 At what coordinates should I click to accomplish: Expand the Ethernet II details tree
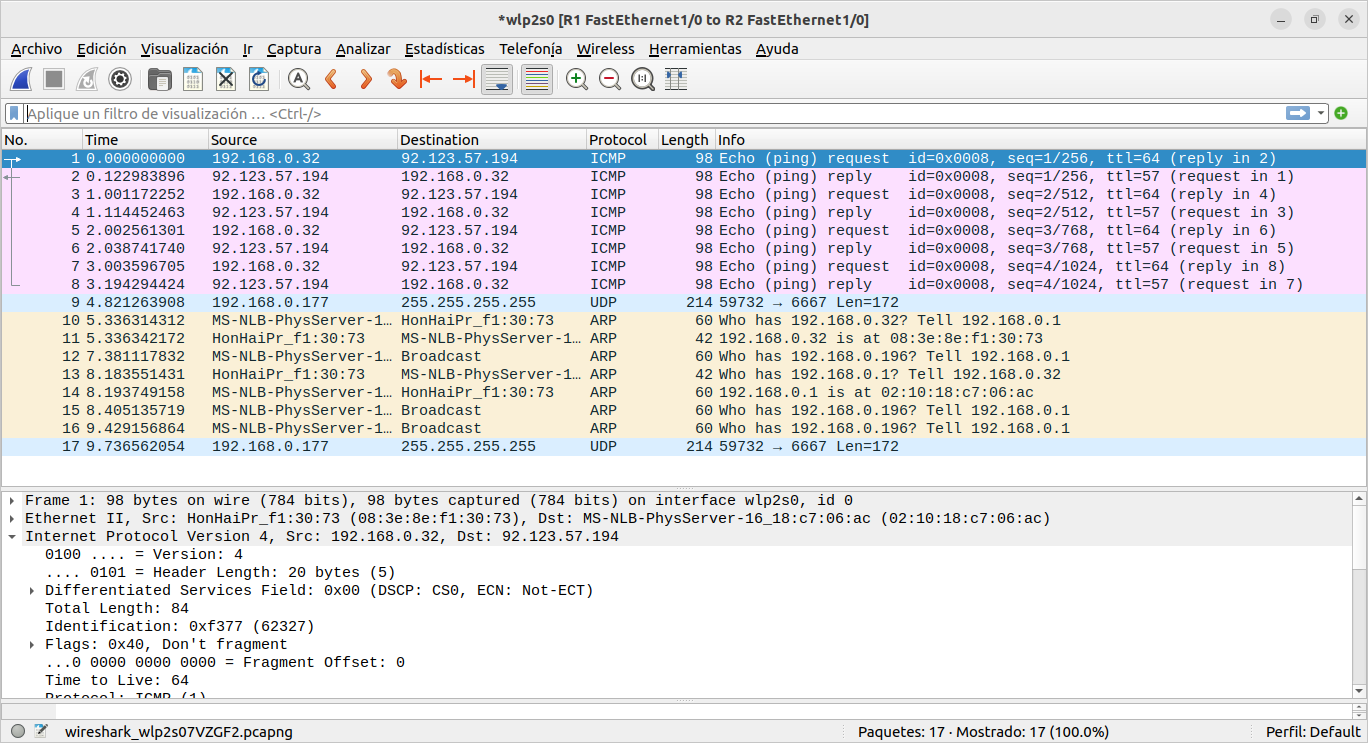[12, 519]
